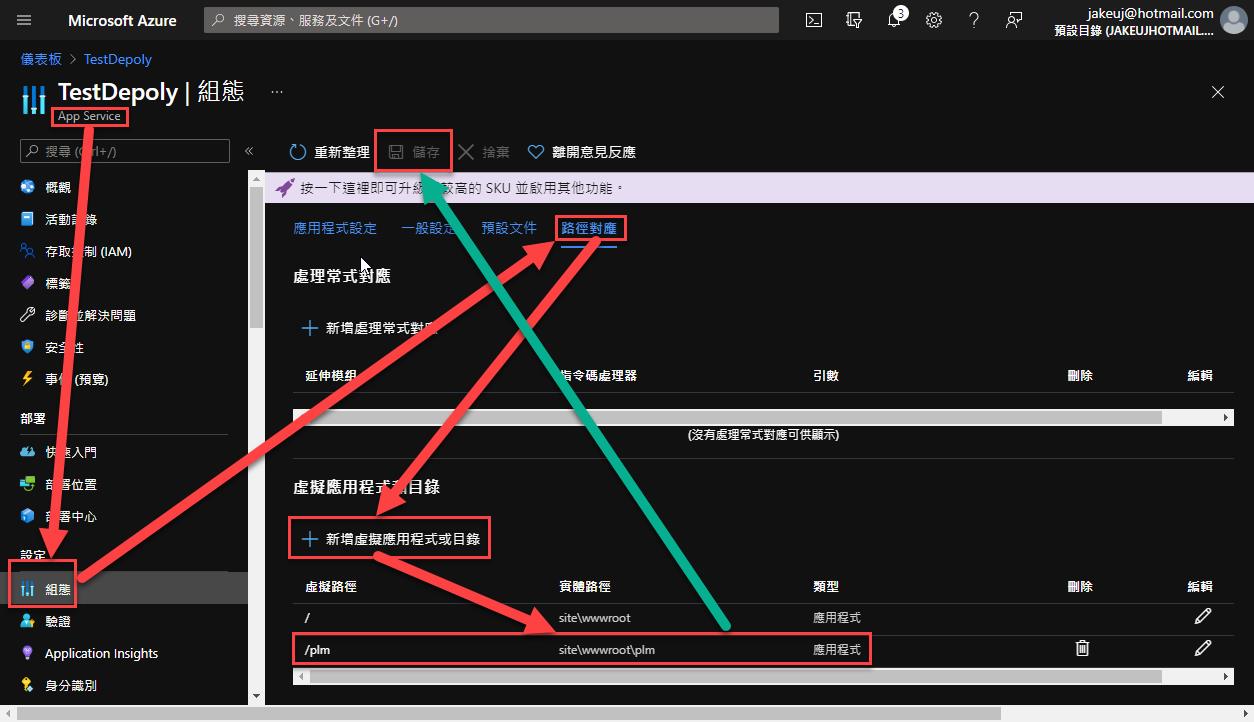1254x722 pixels.
Task: Open the directory and subscription filter icon
Action: [x=854, y=20]
